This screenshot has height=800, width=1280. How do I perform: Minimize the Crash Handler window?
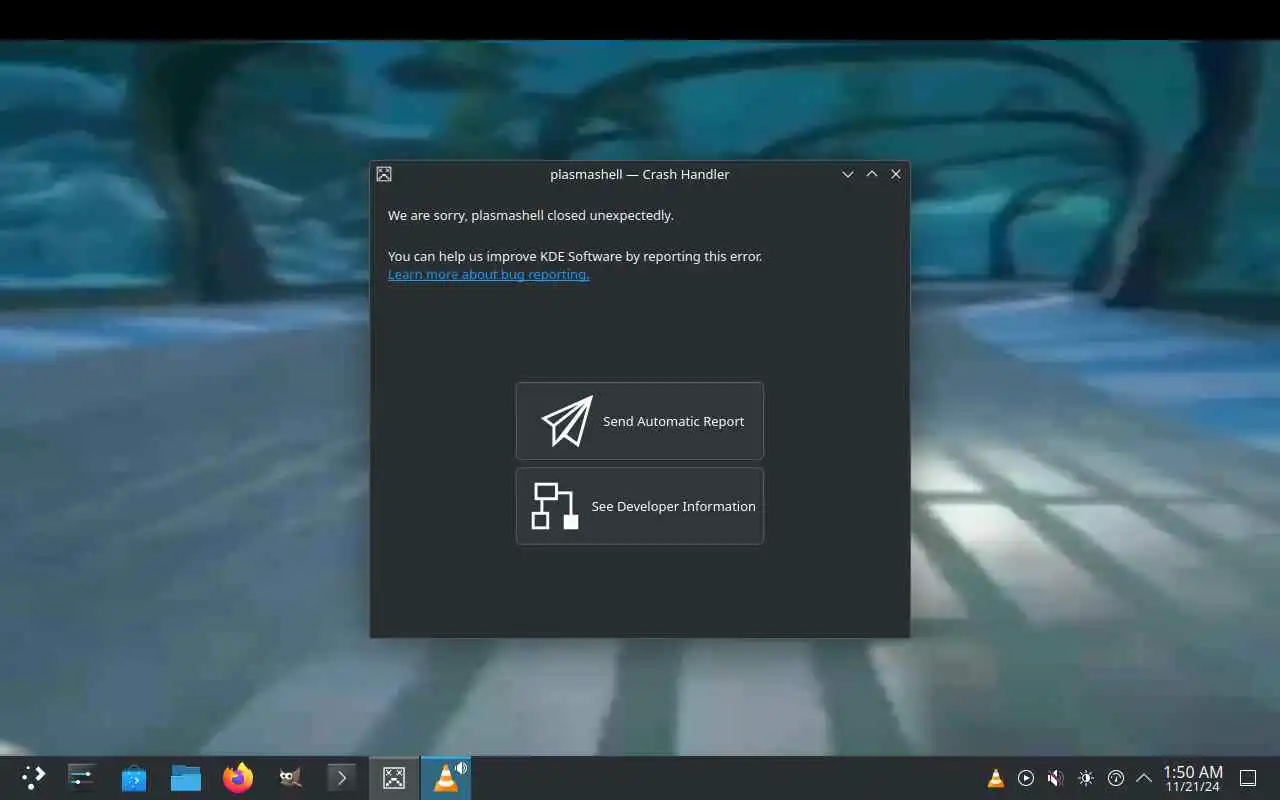(x=848, y=174)
